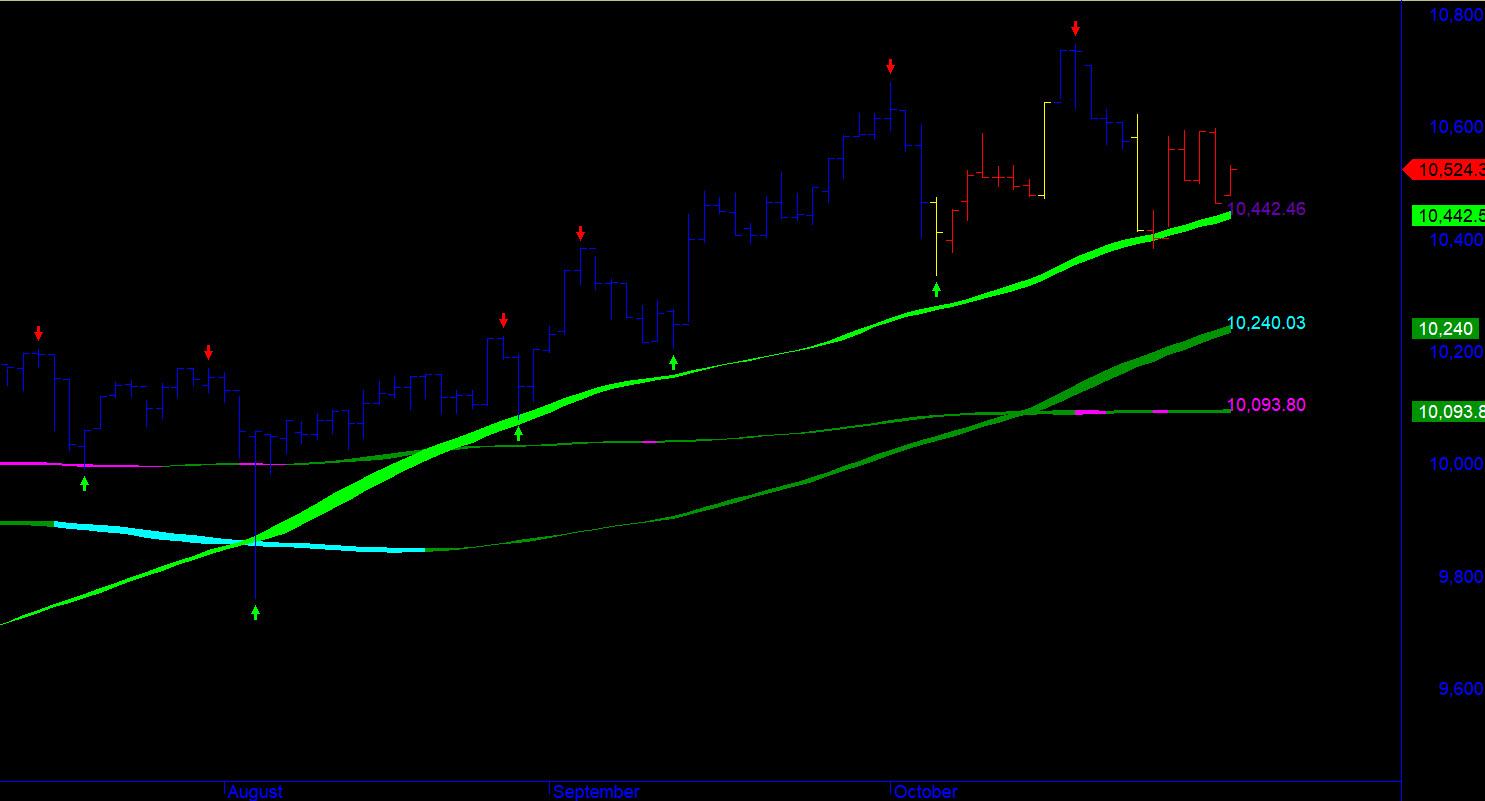Click the cyan segment of the moving average
Screen dimensions: 1485x801
(240, 539)
